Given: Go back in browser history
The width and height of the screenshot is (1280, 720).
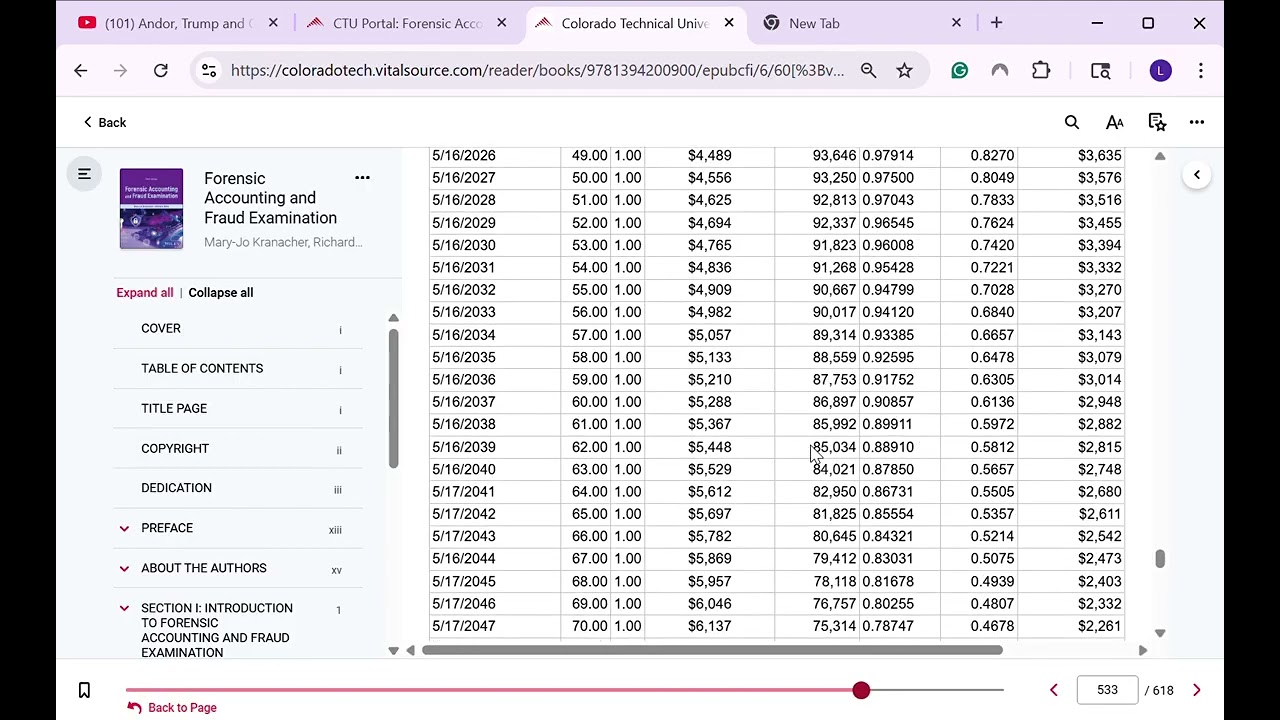Looking at the screenshot, I should 81,70.
